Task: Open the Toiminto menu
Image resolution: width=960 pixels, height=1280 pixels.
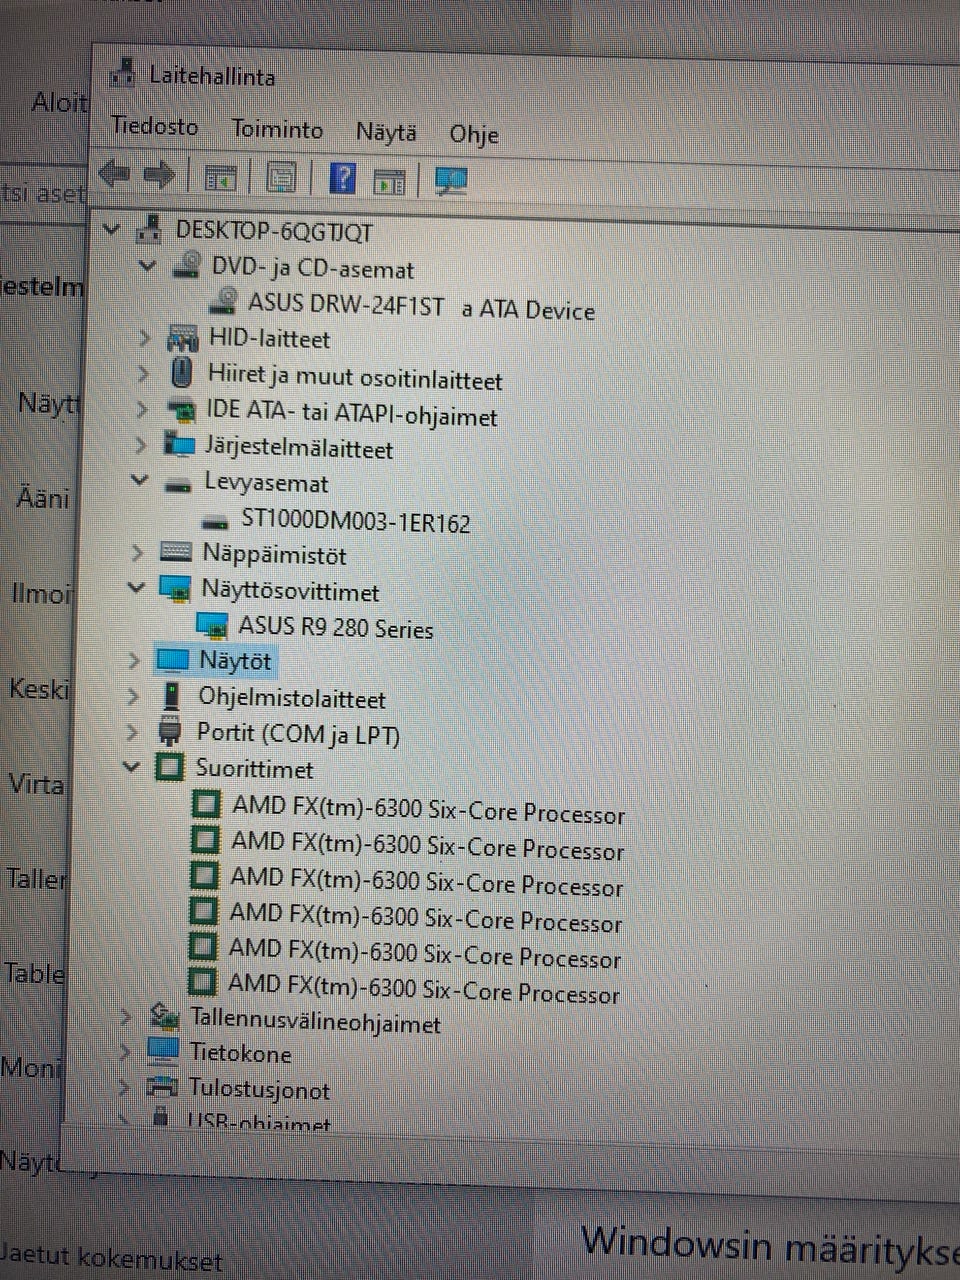Action: coord(277,130)
